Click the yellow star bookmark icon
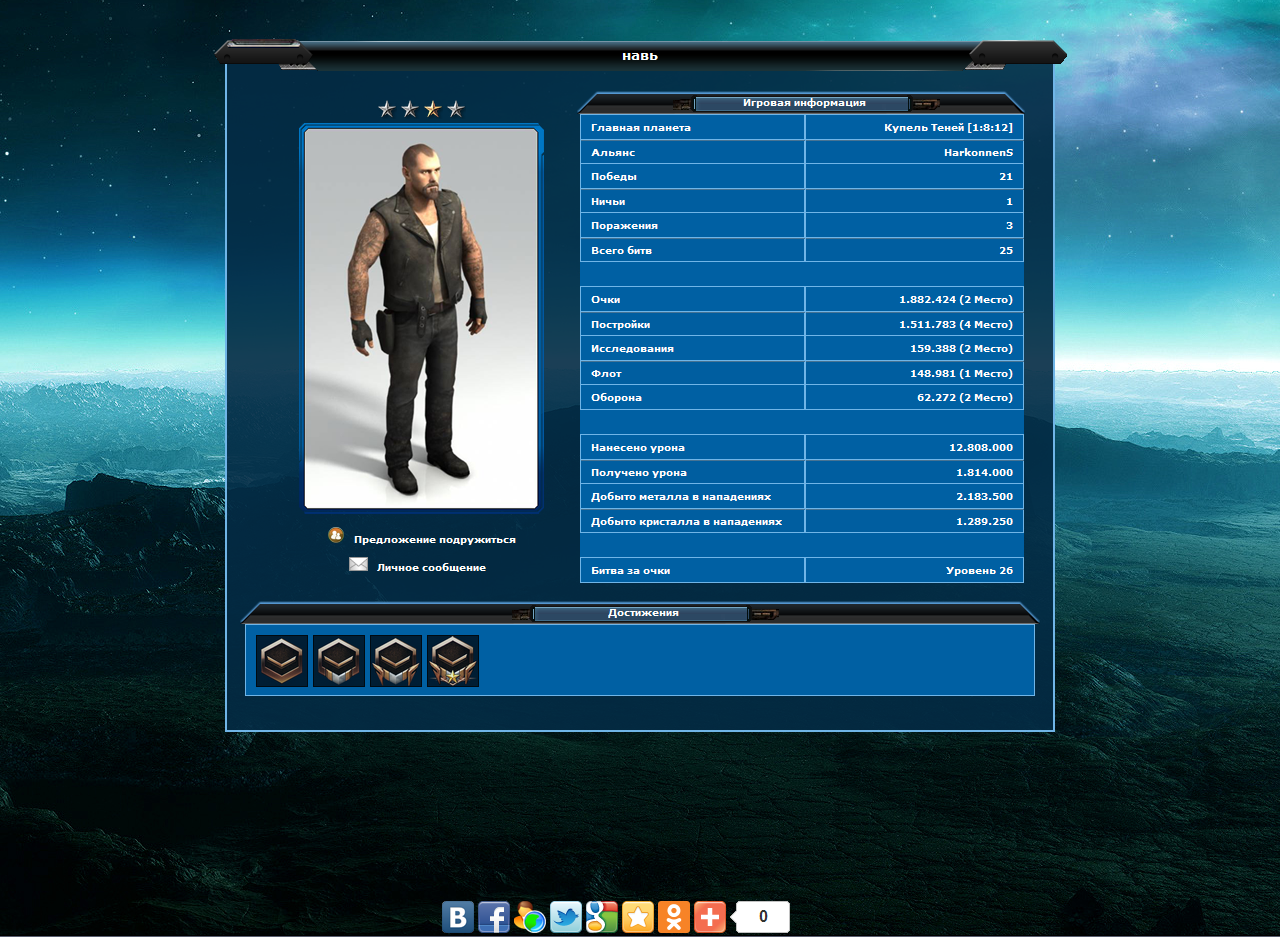 click(638, 917)
